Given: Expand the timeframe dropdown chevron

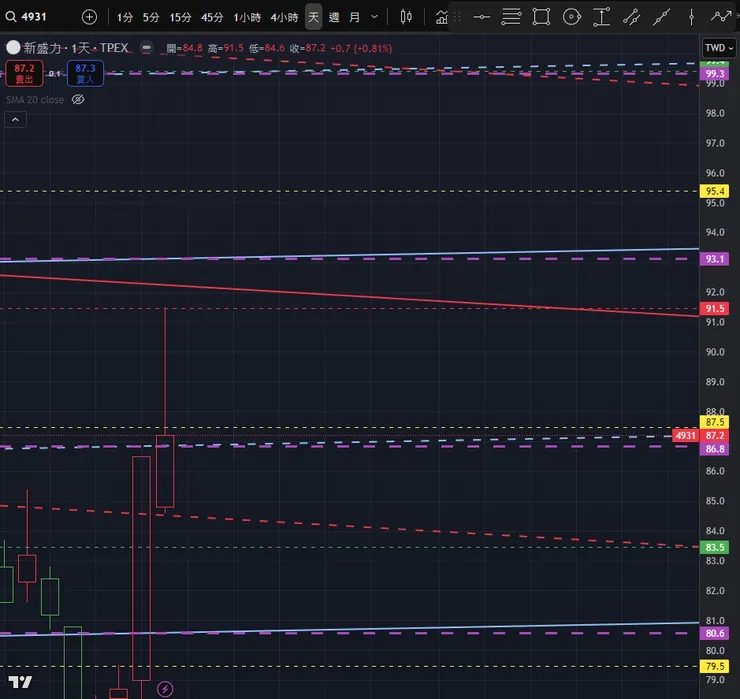Looking at the screenshot, I should [x=374, y=17].
